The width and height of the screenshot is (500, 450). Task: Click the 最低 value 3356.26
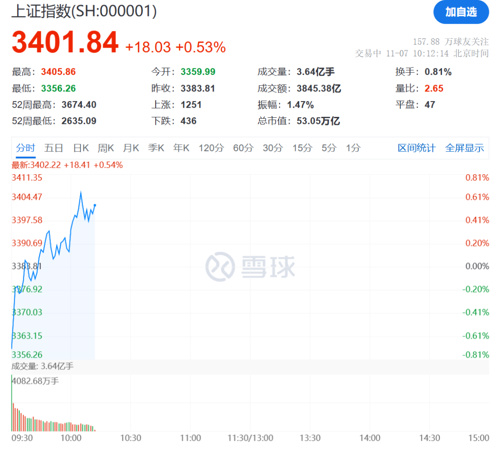point(58,88)
